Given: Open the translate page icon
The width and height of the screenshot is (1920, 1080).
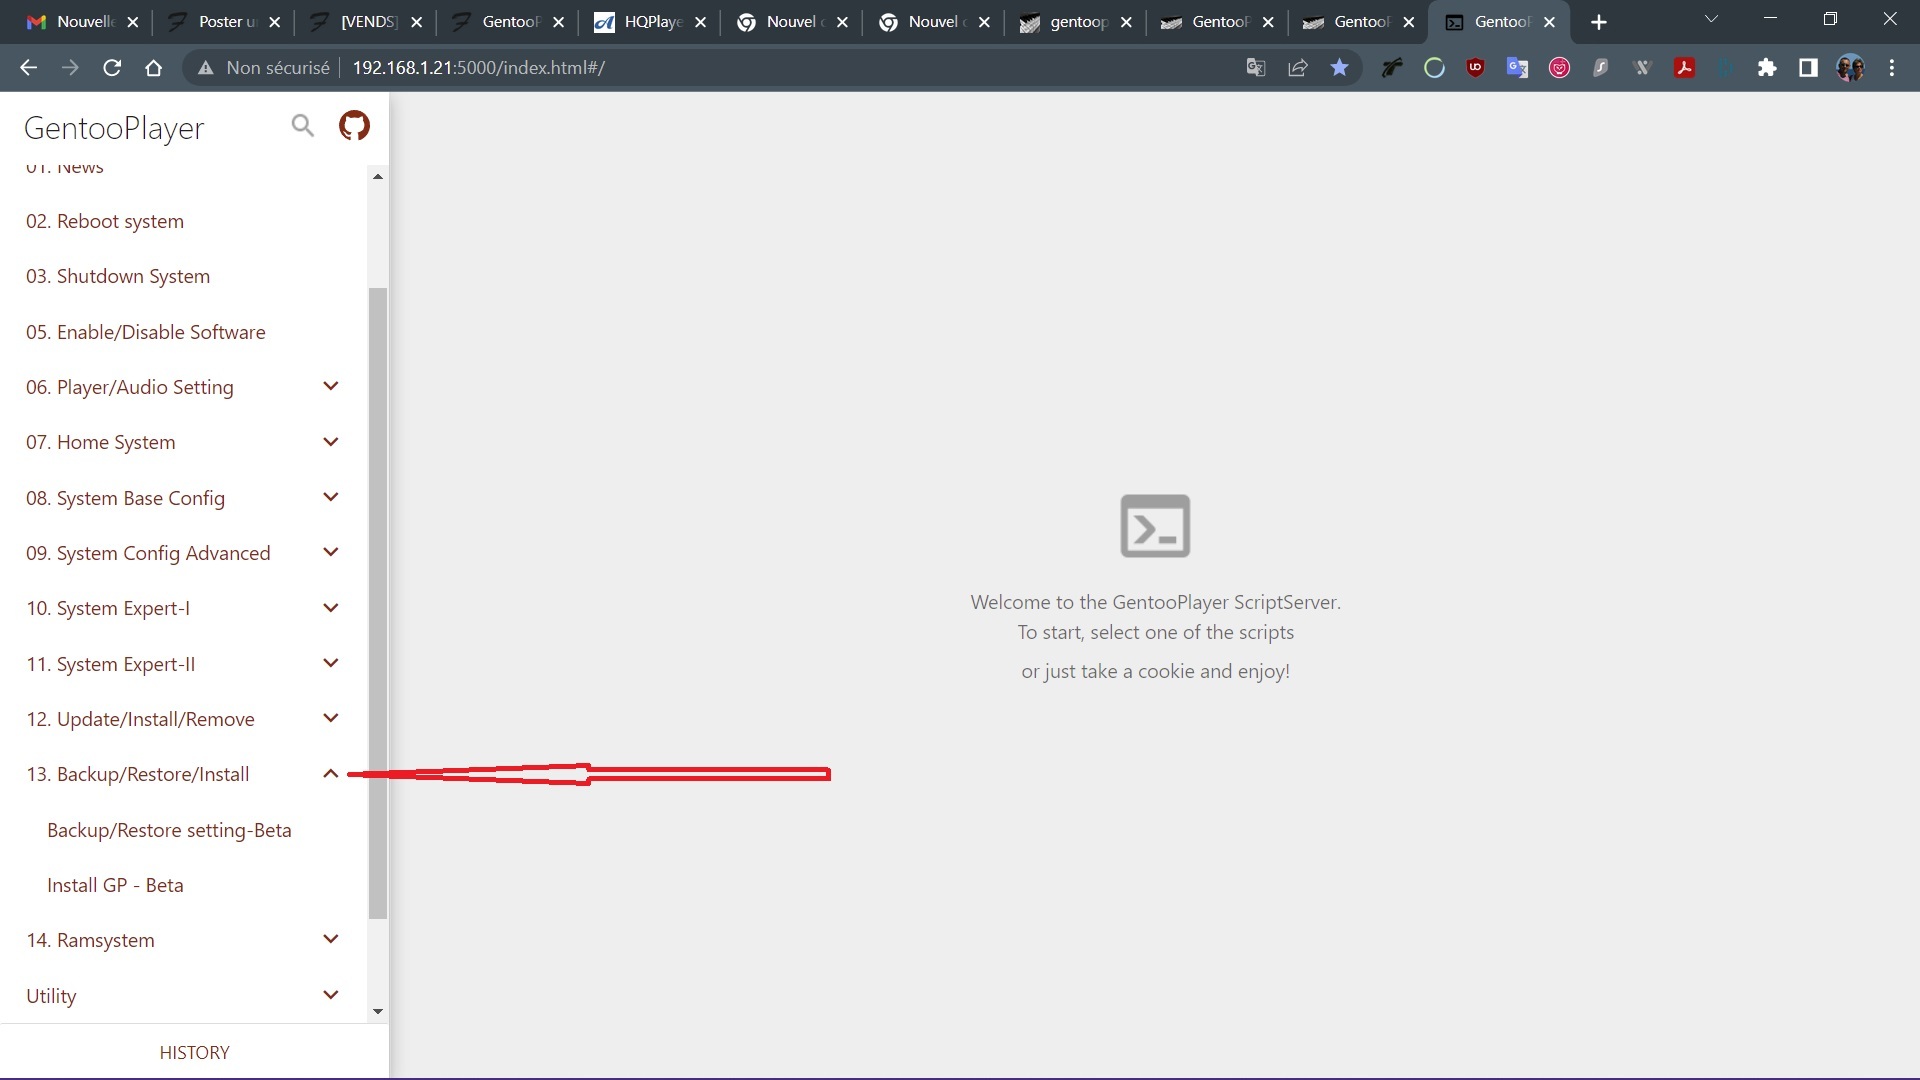Looking at the screenshot, I should click(1256, 68).
